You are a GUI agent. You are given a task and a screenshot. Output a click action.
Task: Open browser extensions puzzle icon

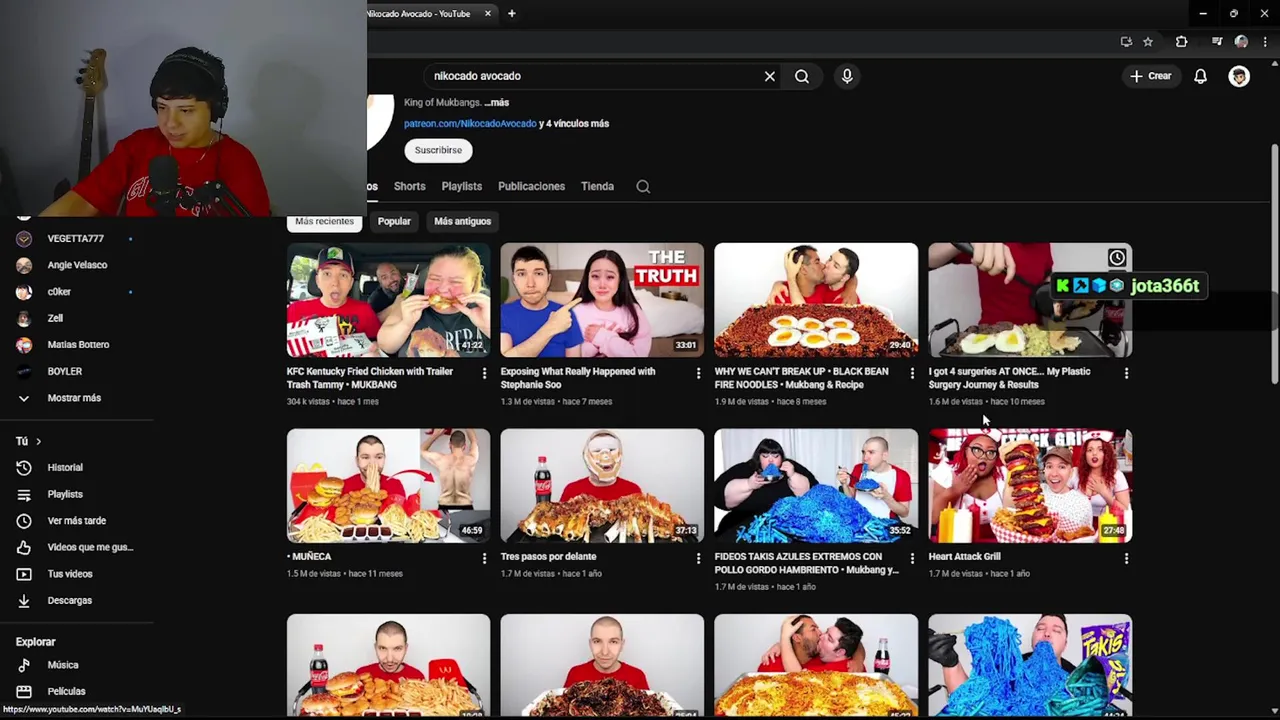tap(1181, 42)
